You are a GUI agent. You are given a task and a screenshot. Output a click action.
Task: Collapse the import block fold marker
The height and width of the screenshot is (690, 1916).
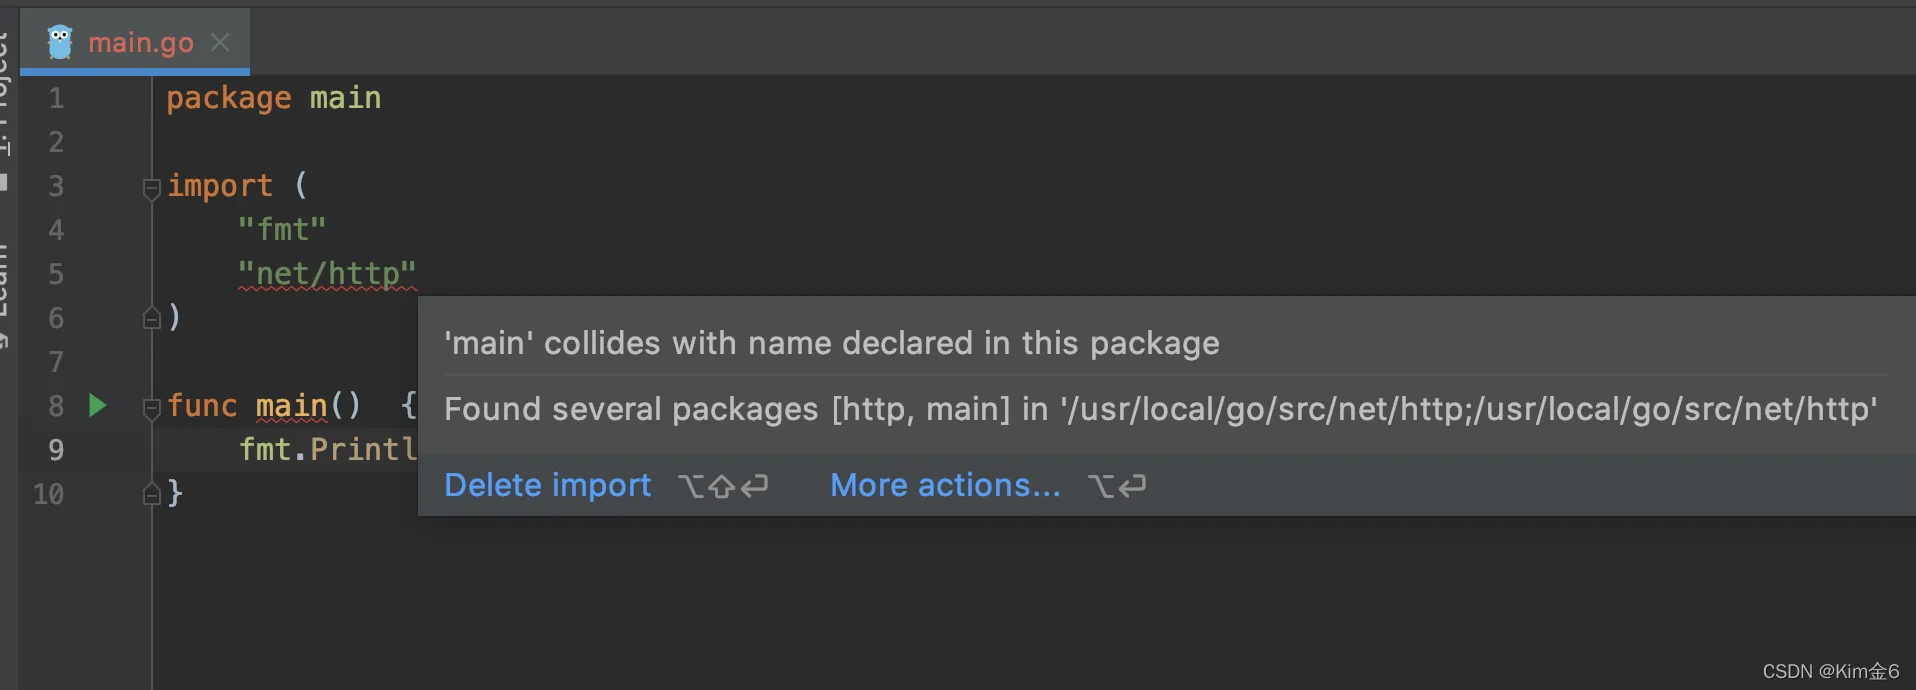pos(151,187)
